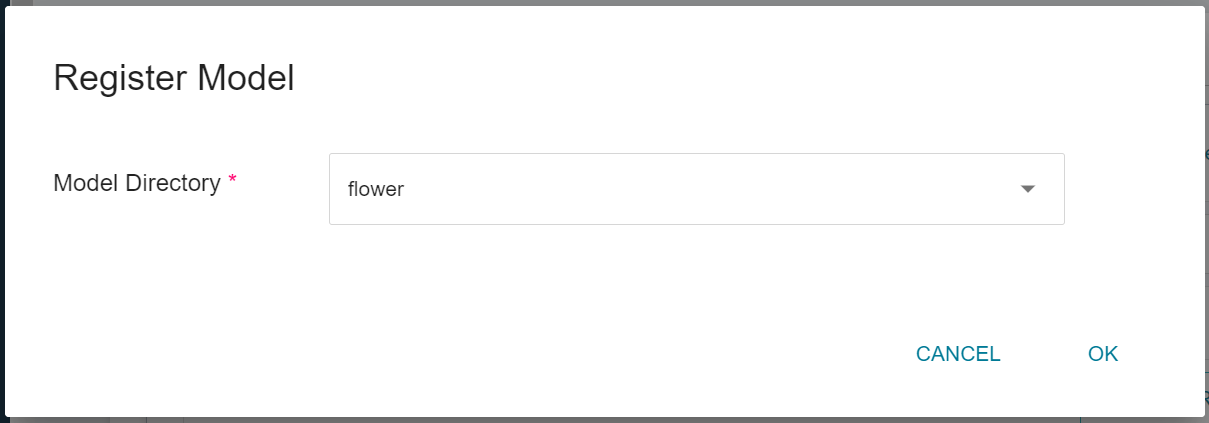1209x423 pixels.
Task: Expand the Model Directory dropdown arrow
Action: (x=1027, y=189)
